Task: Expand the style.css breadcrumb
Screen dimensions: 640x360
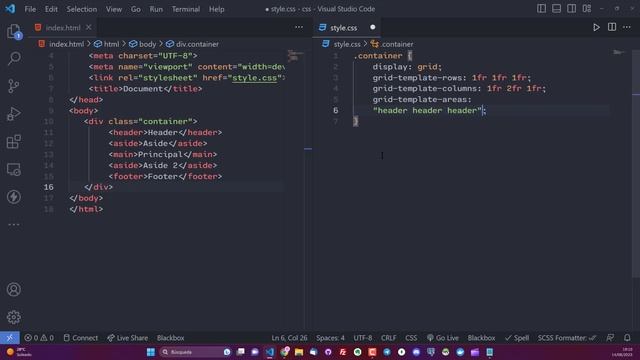Action: (341, 44)
